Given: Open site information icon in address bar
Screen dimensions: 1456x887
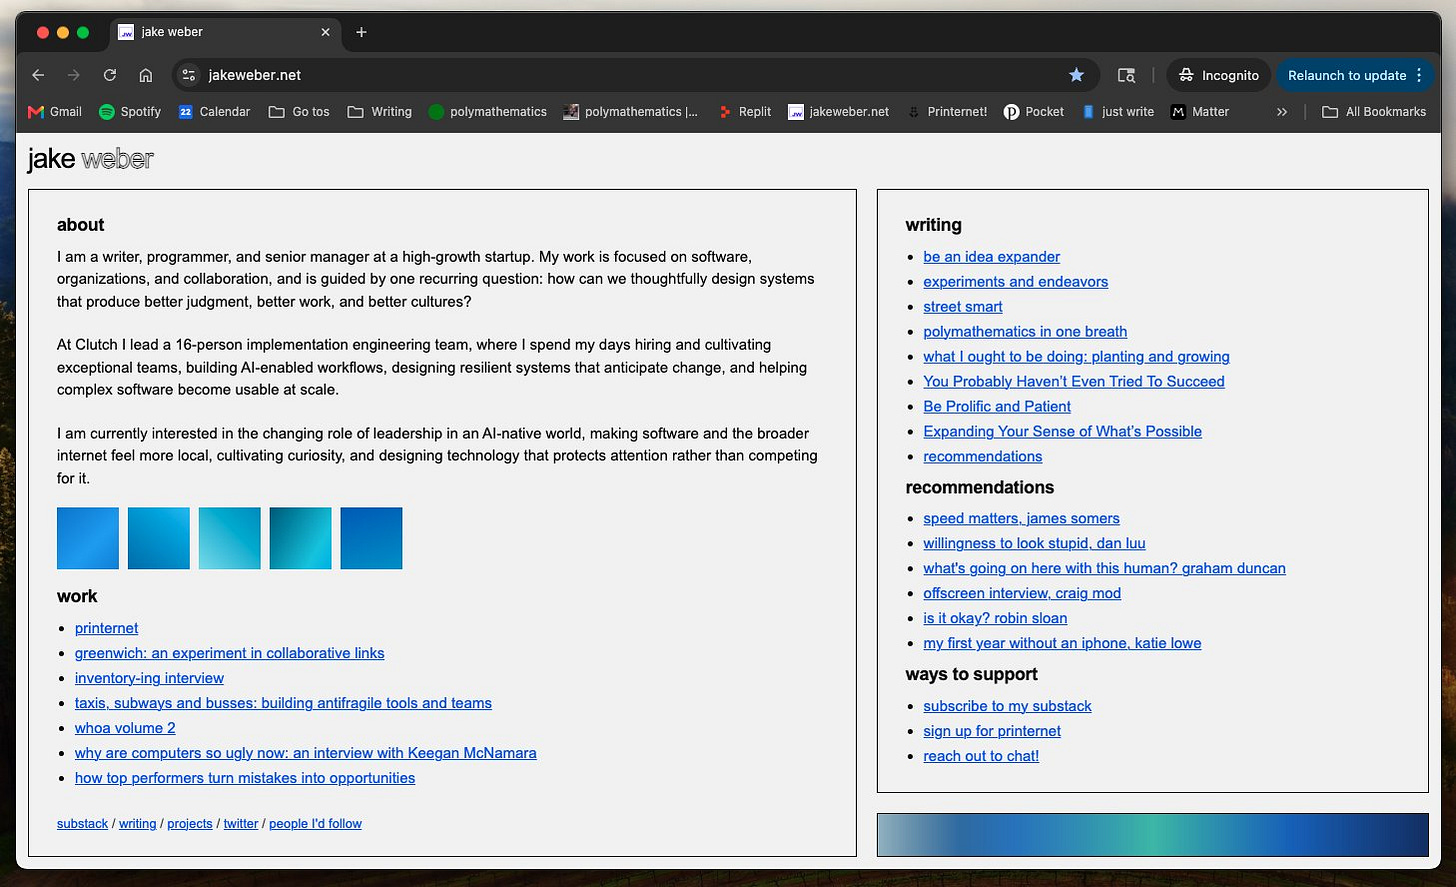Looking at the screenshot, I should [x=189, y=75].
